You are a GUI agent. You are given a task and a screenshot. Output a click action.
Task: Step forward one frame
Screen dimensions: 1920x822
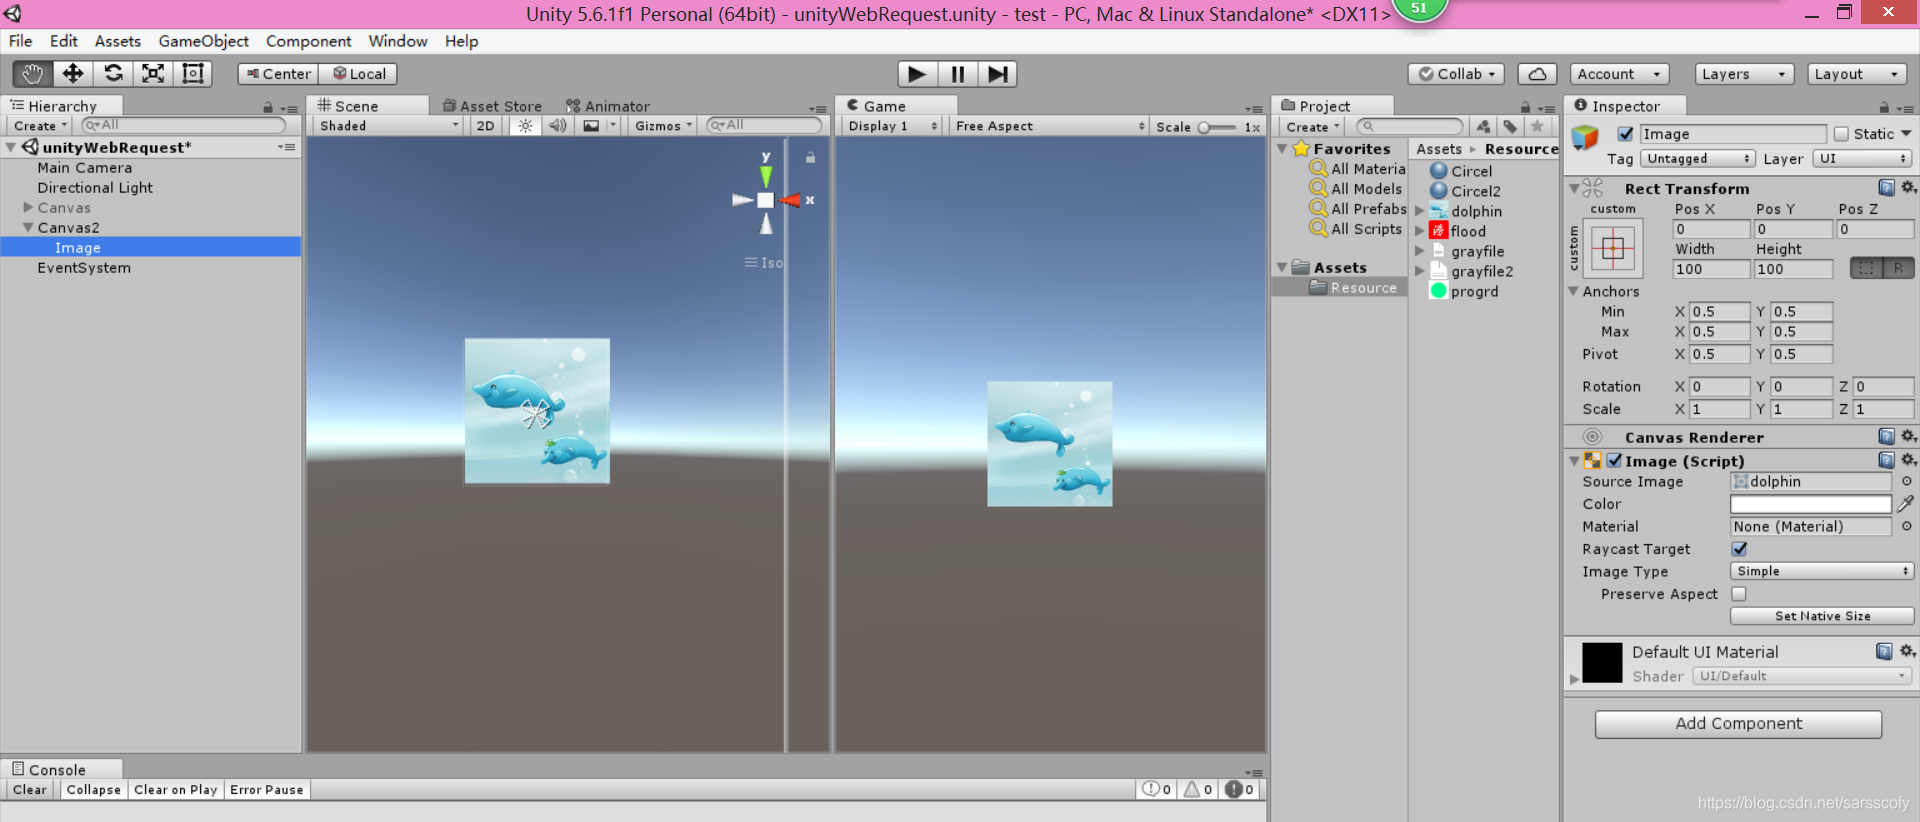tap(997, 74)
